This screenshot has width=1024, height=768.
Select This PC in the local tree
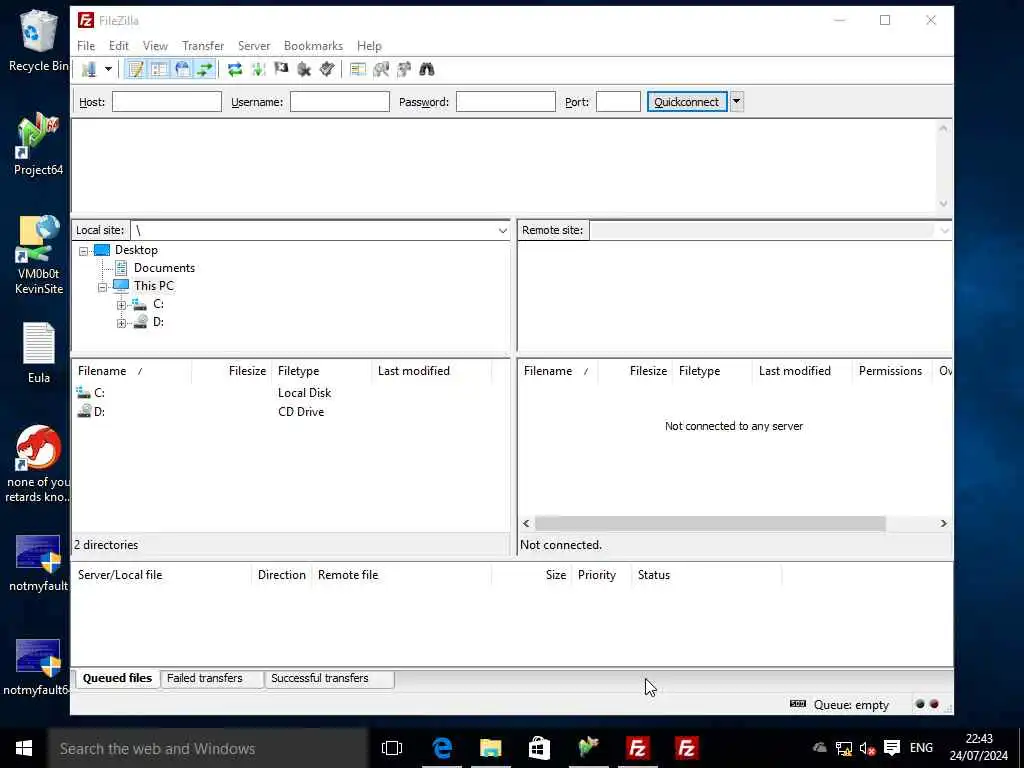153,286
